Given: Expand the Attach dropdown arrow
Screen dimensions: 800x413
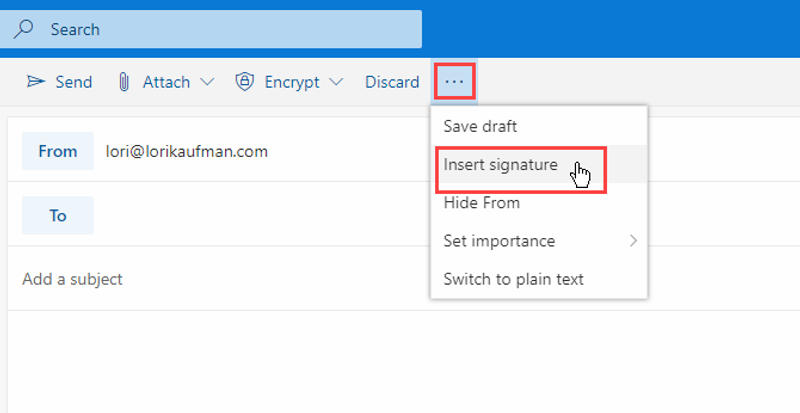Looking at the screenshot, I should (x=207, y=82).
